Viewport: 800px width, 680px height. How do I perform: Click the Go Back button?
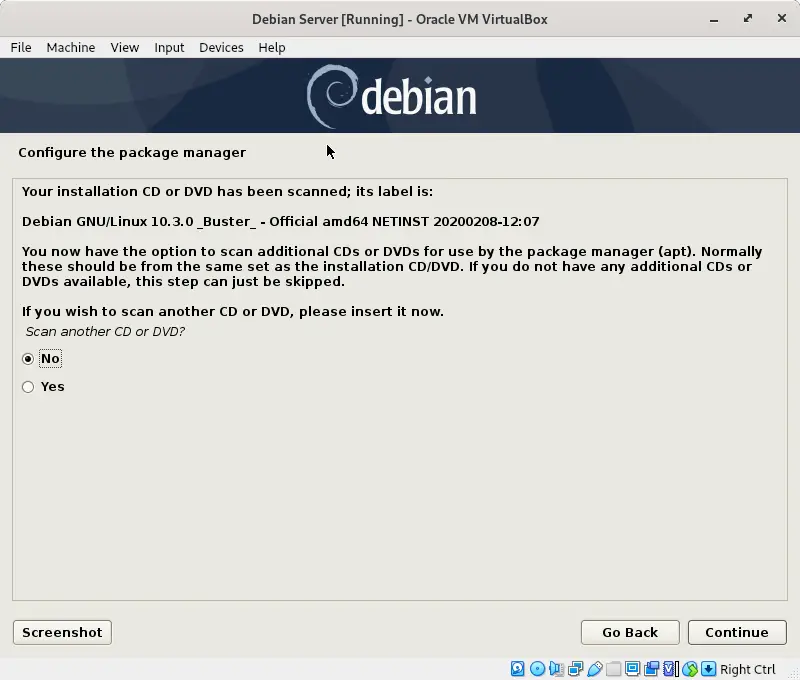630,633
